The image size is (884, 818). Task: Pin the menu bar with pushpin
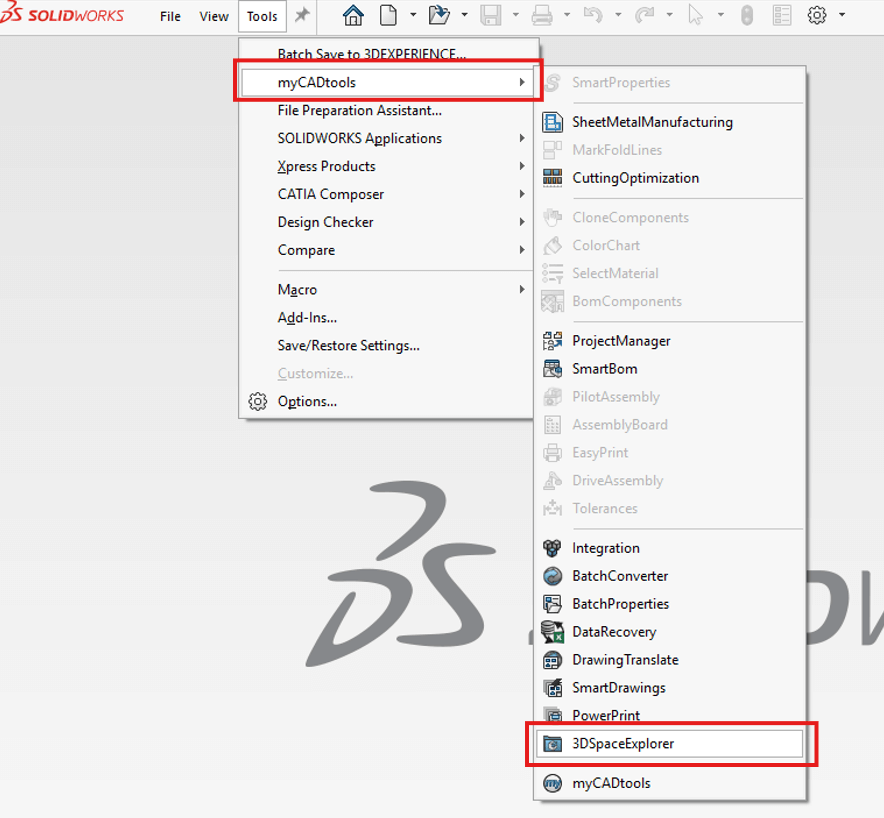(301, 15)
